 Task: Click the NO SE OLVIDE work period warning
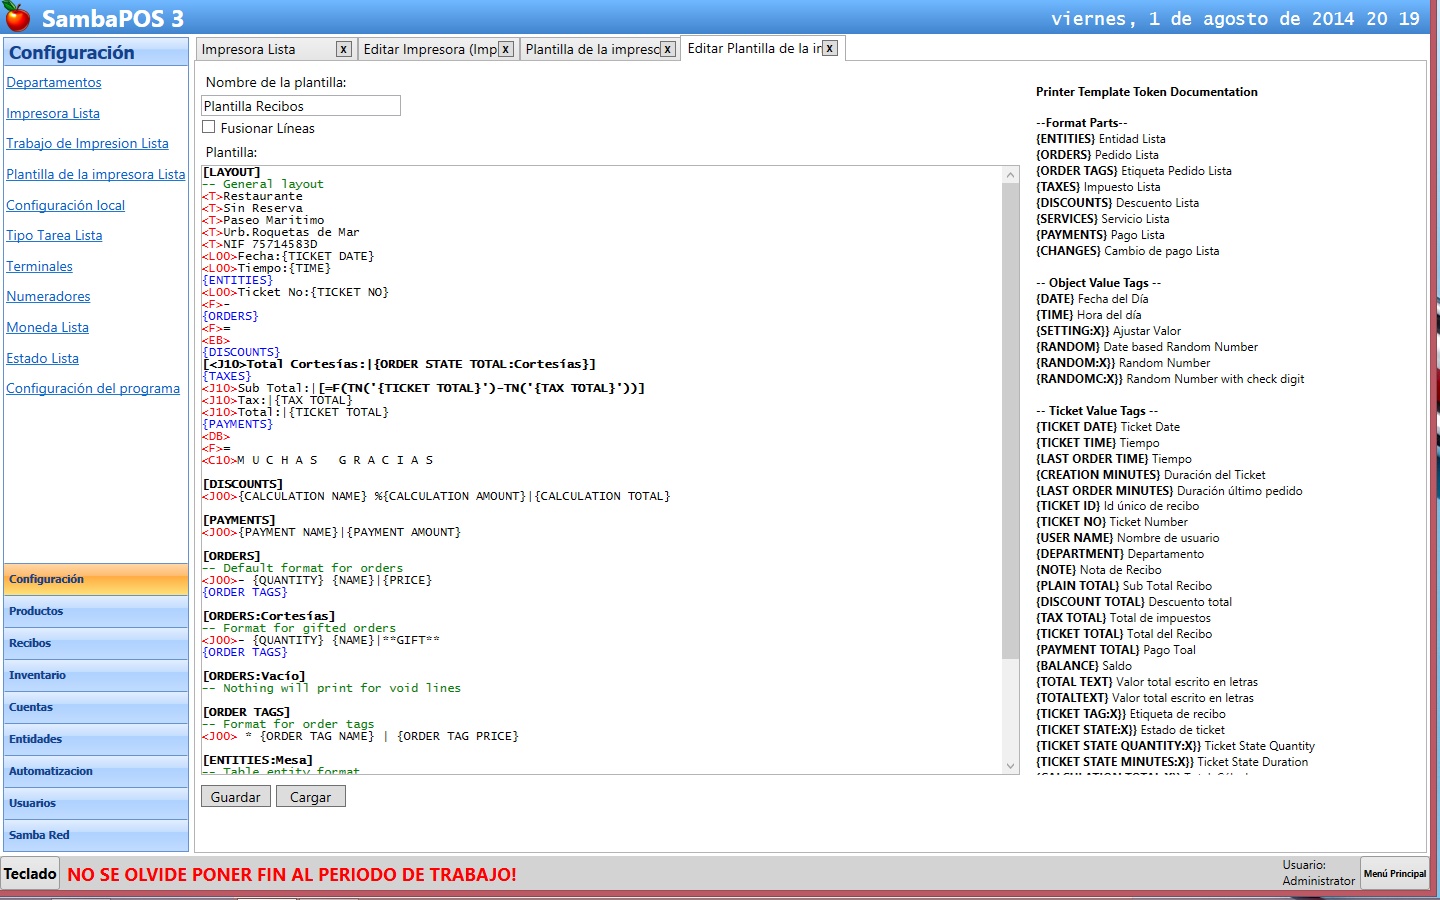click(x=292, y=874)
